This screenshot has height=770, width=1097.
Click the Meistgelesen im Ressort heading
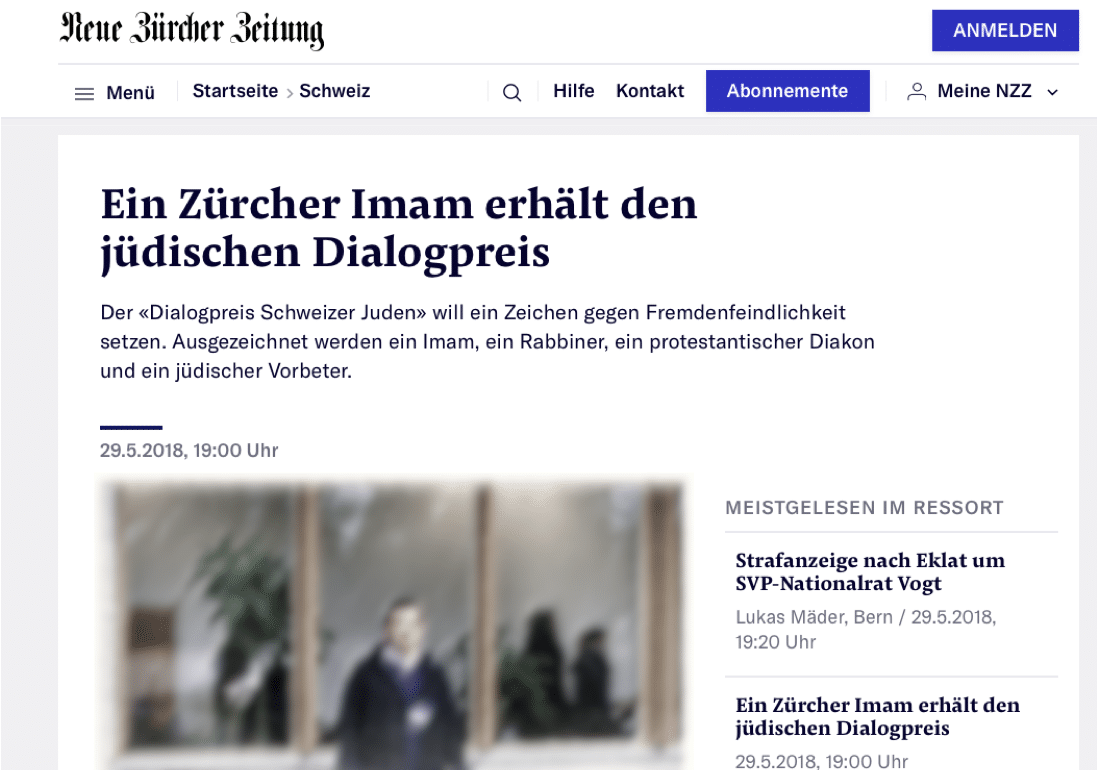point(864,508)
